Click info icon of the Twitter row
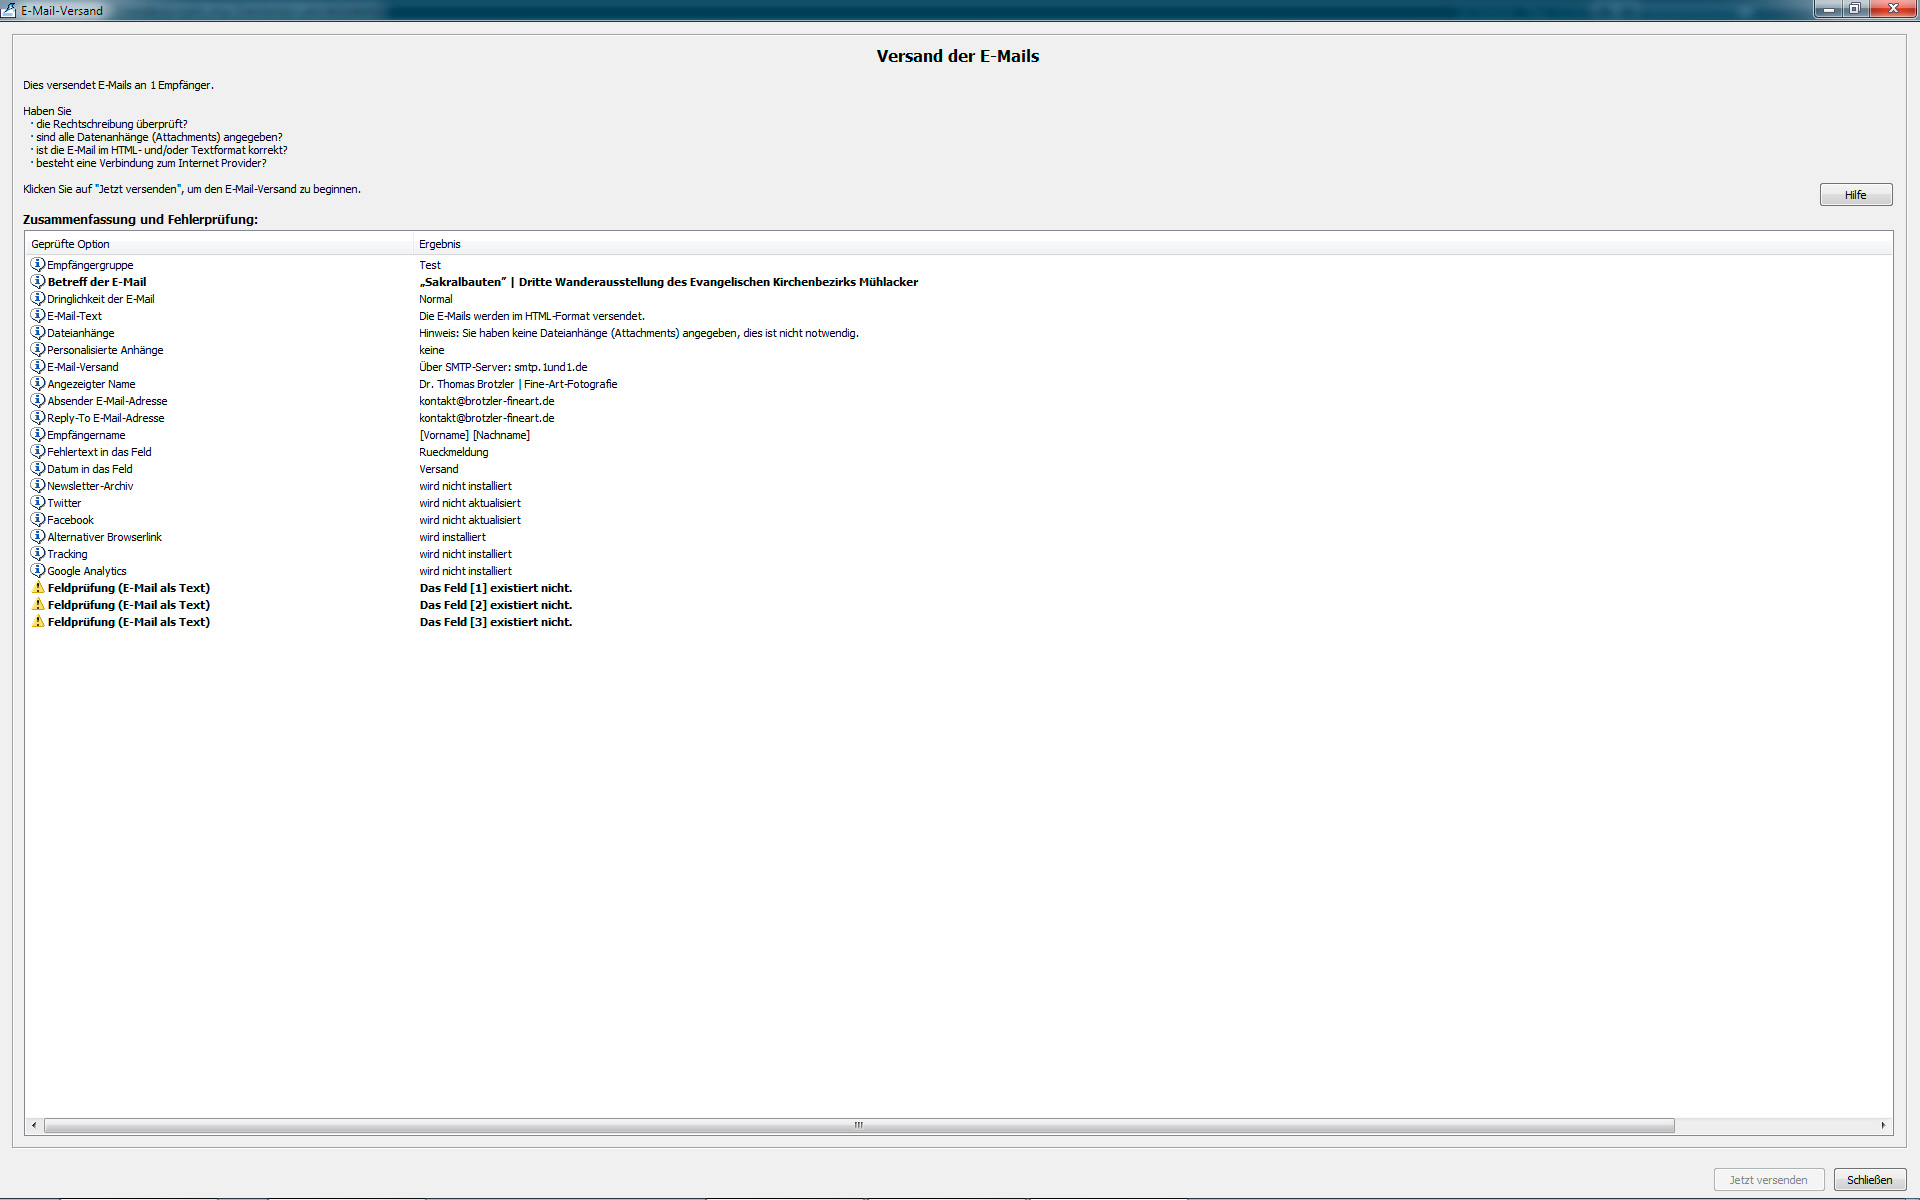Image resolution: width=1920 pixels, height=1200 pixels. tap(38, 503)
